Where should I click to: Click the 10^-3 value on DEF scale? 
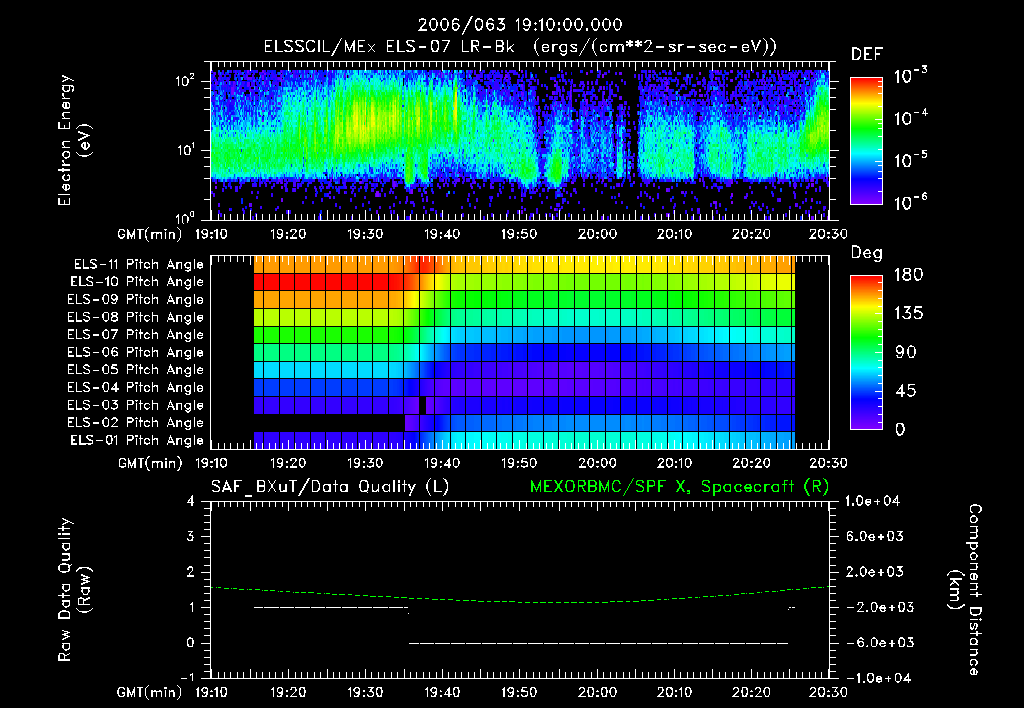tap(910, 76)
